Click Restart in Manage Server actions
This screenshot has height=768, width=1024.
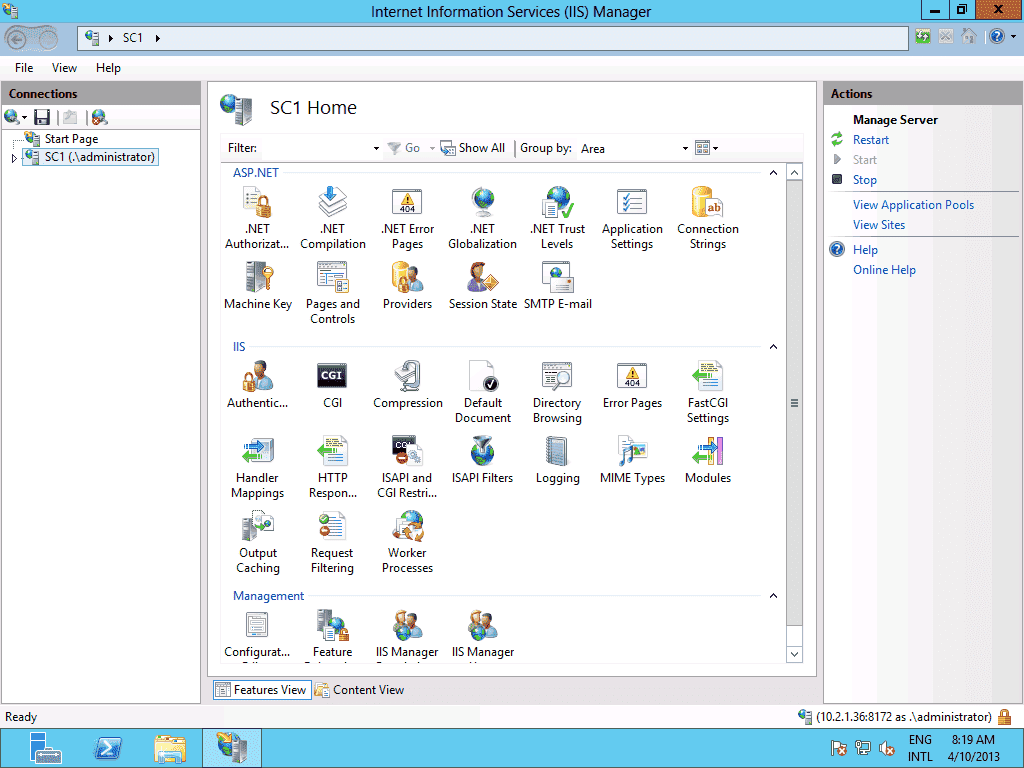click(871, 140)
